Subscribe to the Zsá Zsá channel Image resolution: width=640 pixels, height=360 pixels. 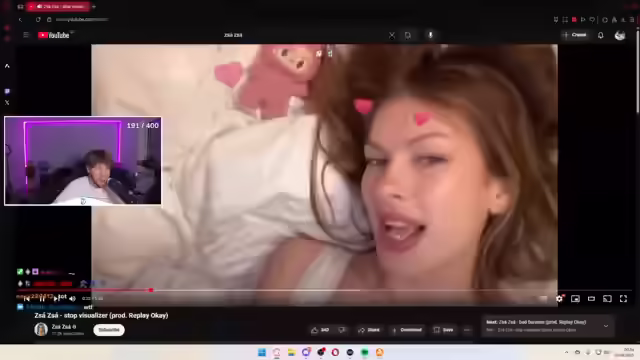109,330
